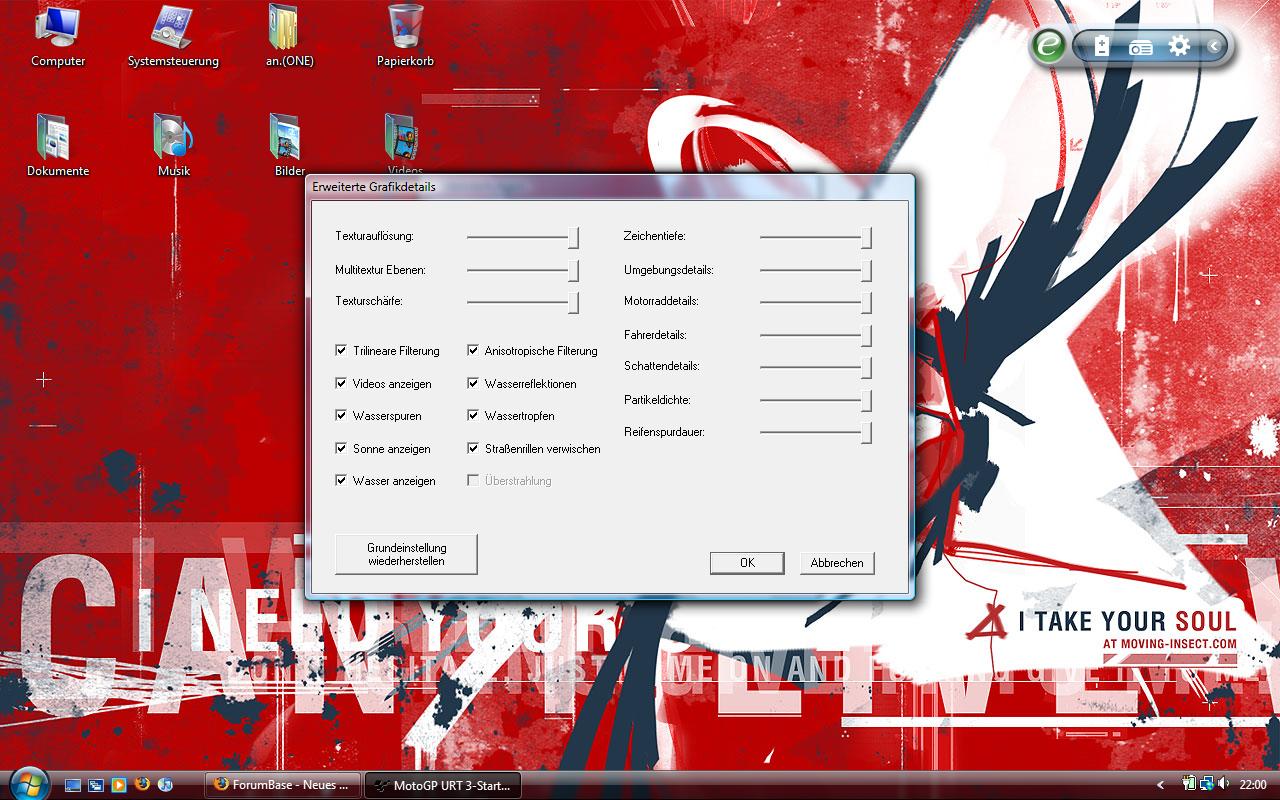Select the Videos folder on desktop
Image resolution: width=1280 pixels, height=800 pixels.
pos(405,143)
